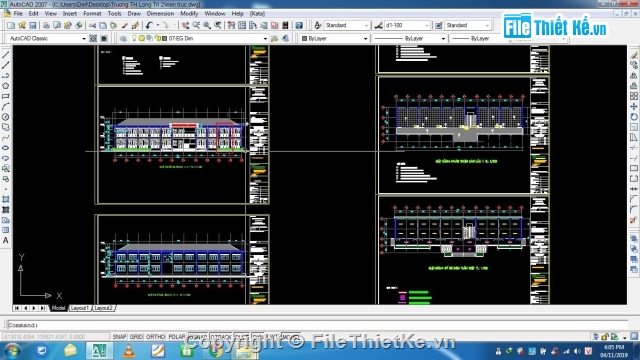Toggle POLAR tracking in status bar
The image size is (640, 360).
177,337
